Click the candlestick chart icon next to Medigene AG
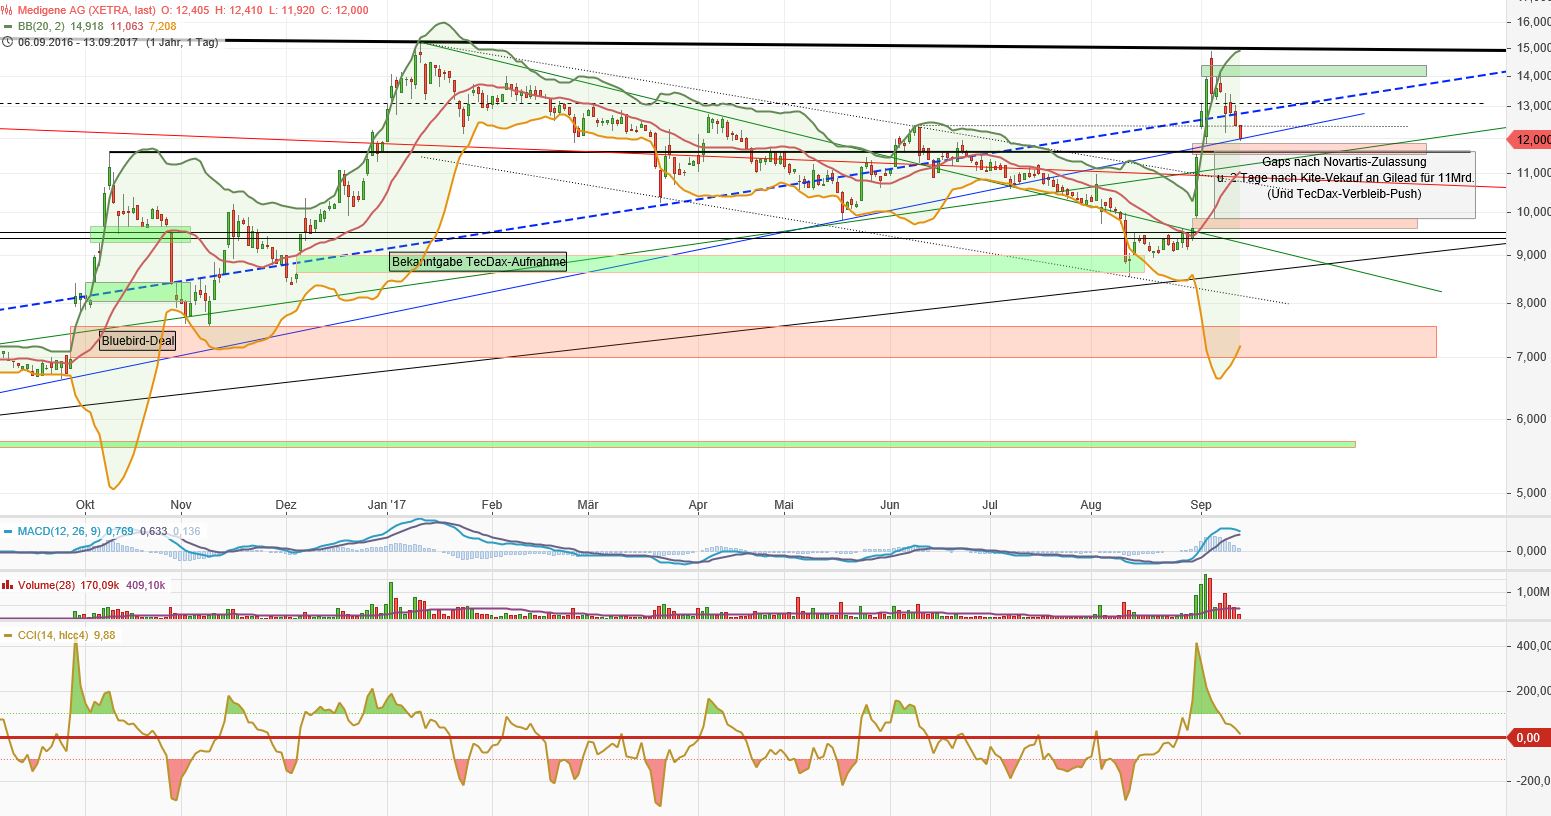The height and width of the screenshot is (816, 1551). [x=7, y=10]
